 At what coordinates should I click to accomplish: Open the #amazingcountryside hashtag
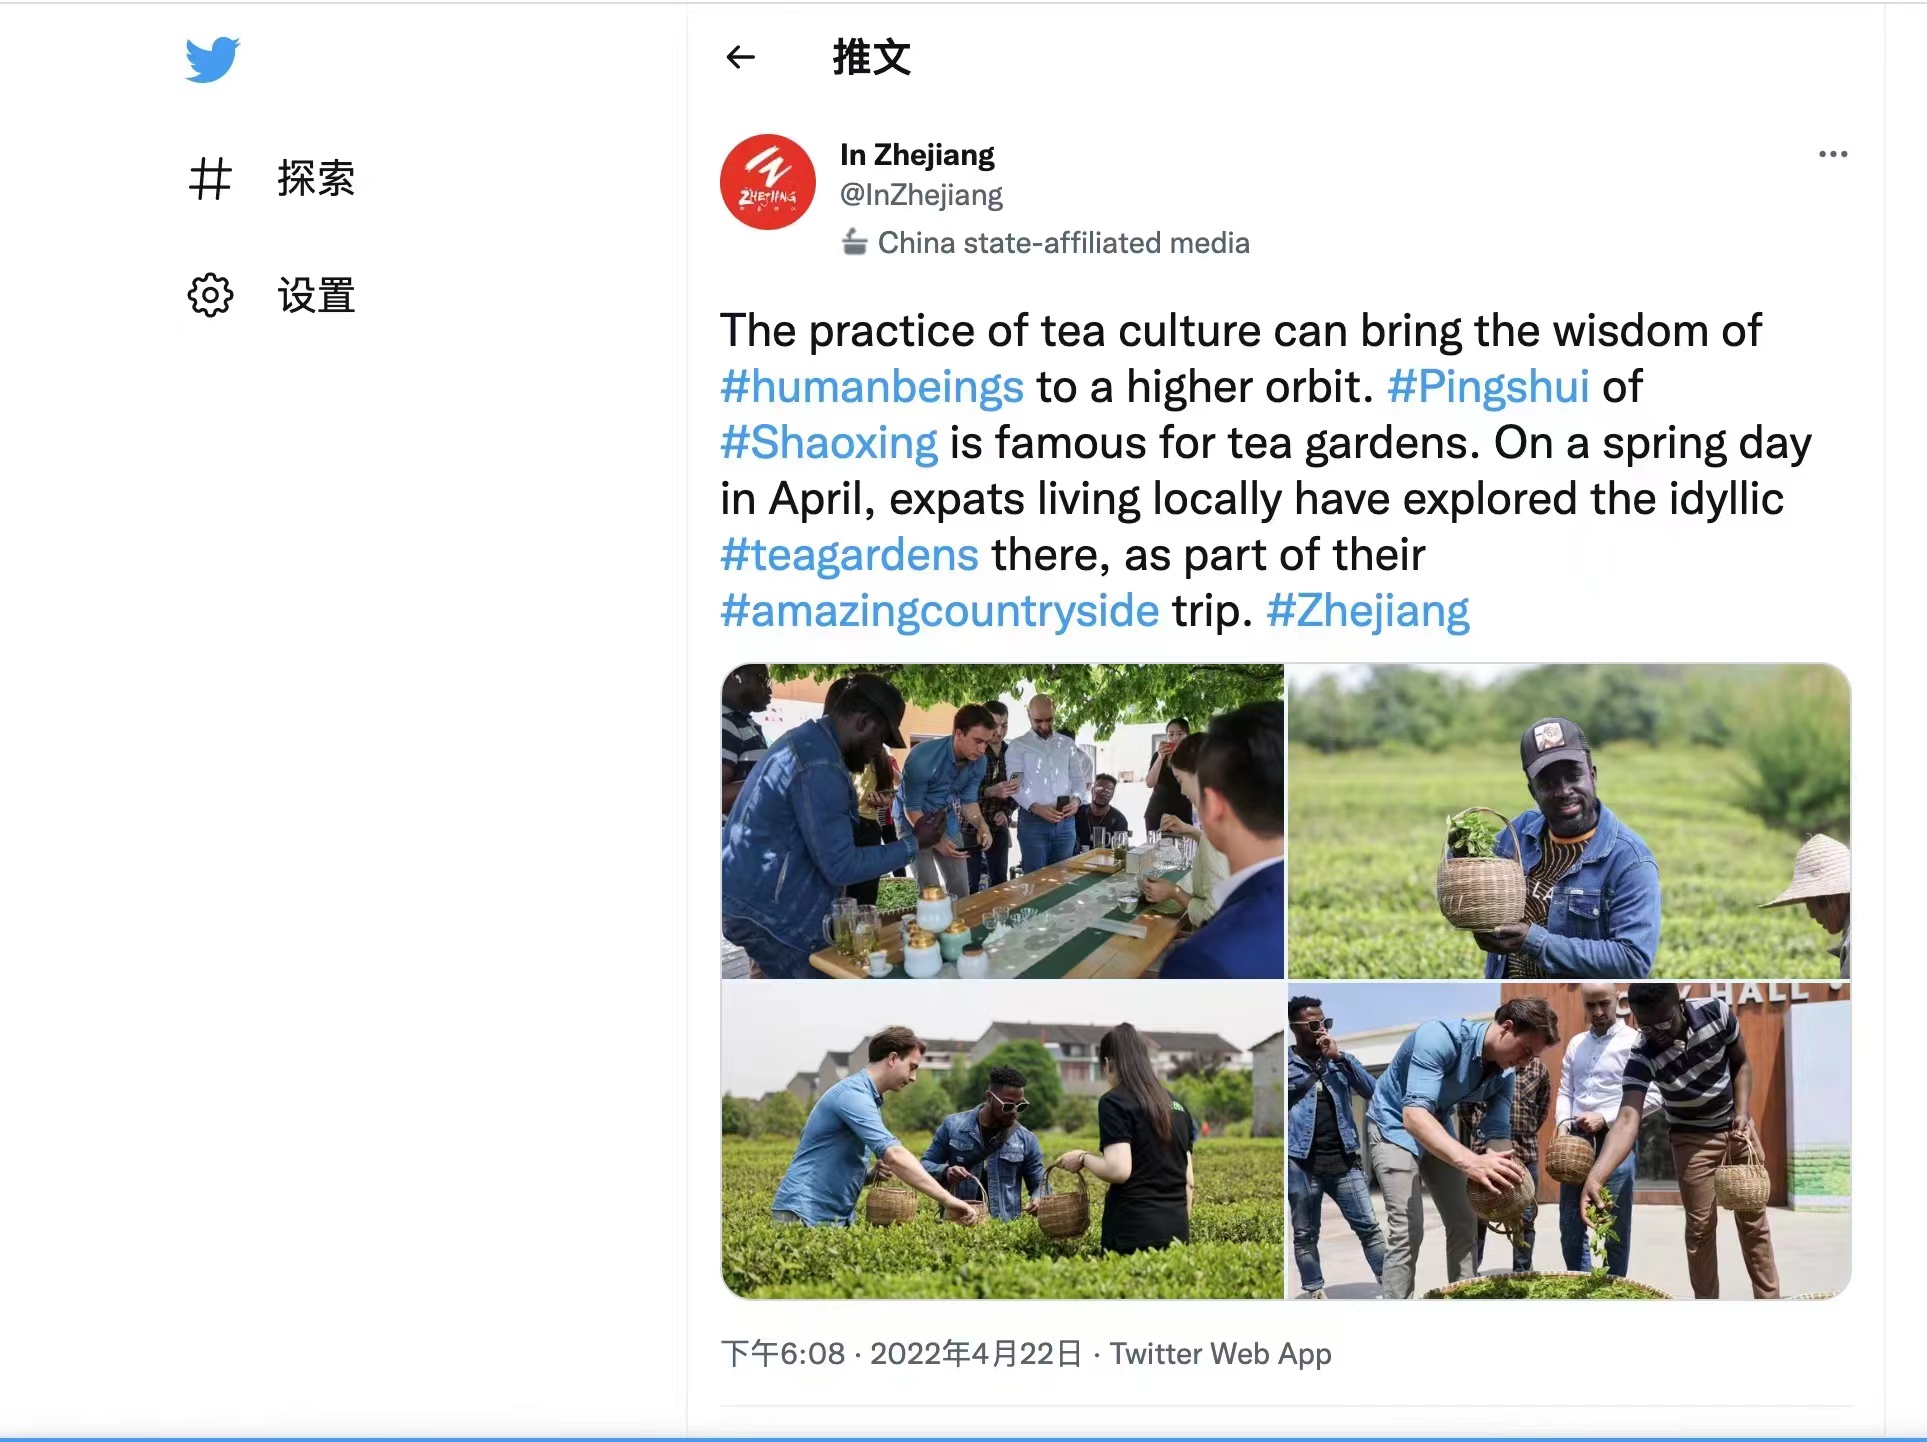click(940, 611)
